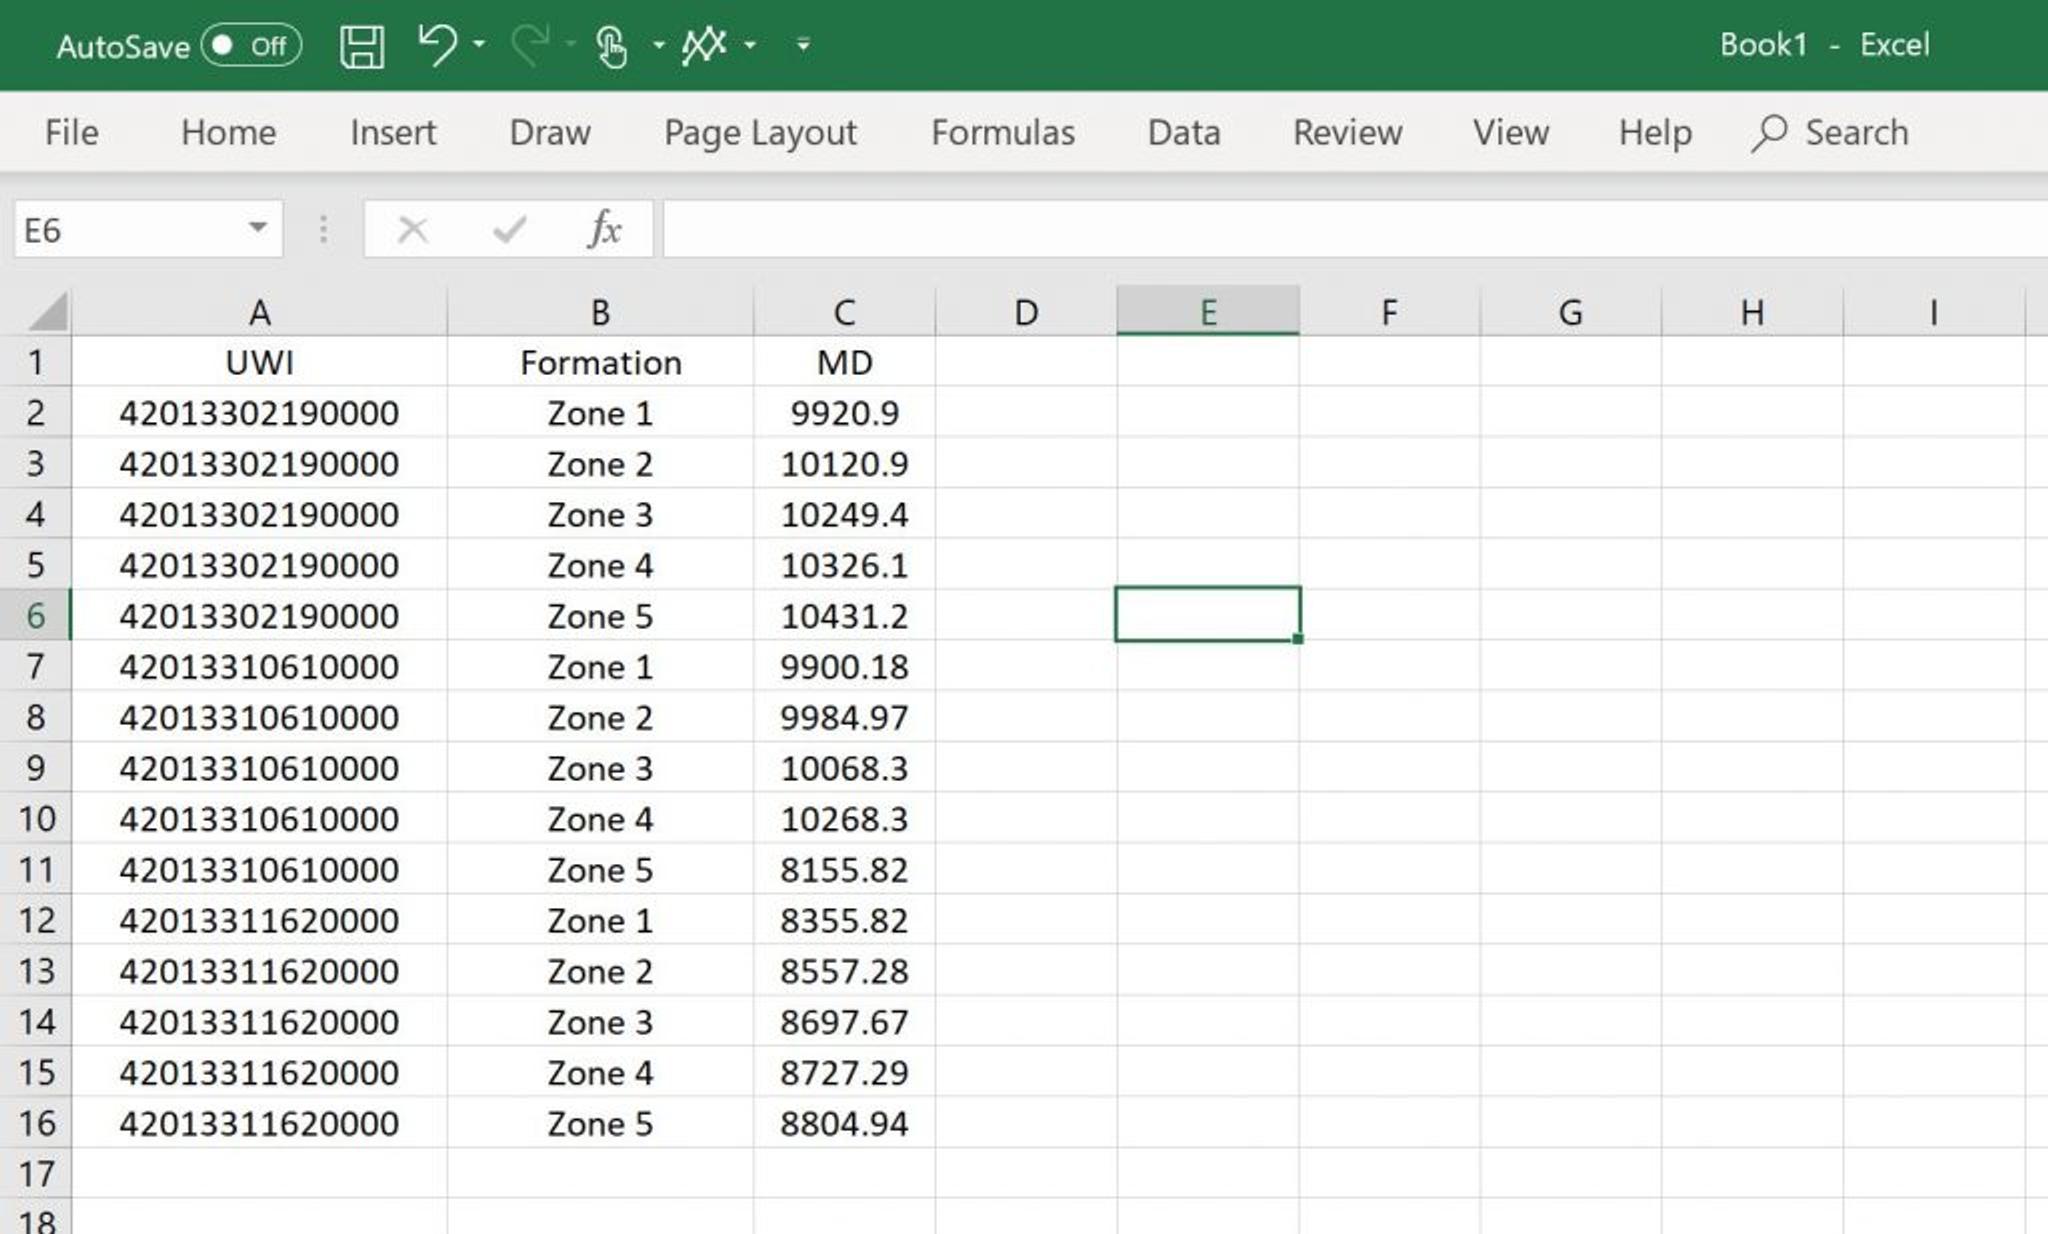Image resolution: width=2048 pixels, height=1234 pixels.
Task: Select column D header
Action: coord(1026,311)
